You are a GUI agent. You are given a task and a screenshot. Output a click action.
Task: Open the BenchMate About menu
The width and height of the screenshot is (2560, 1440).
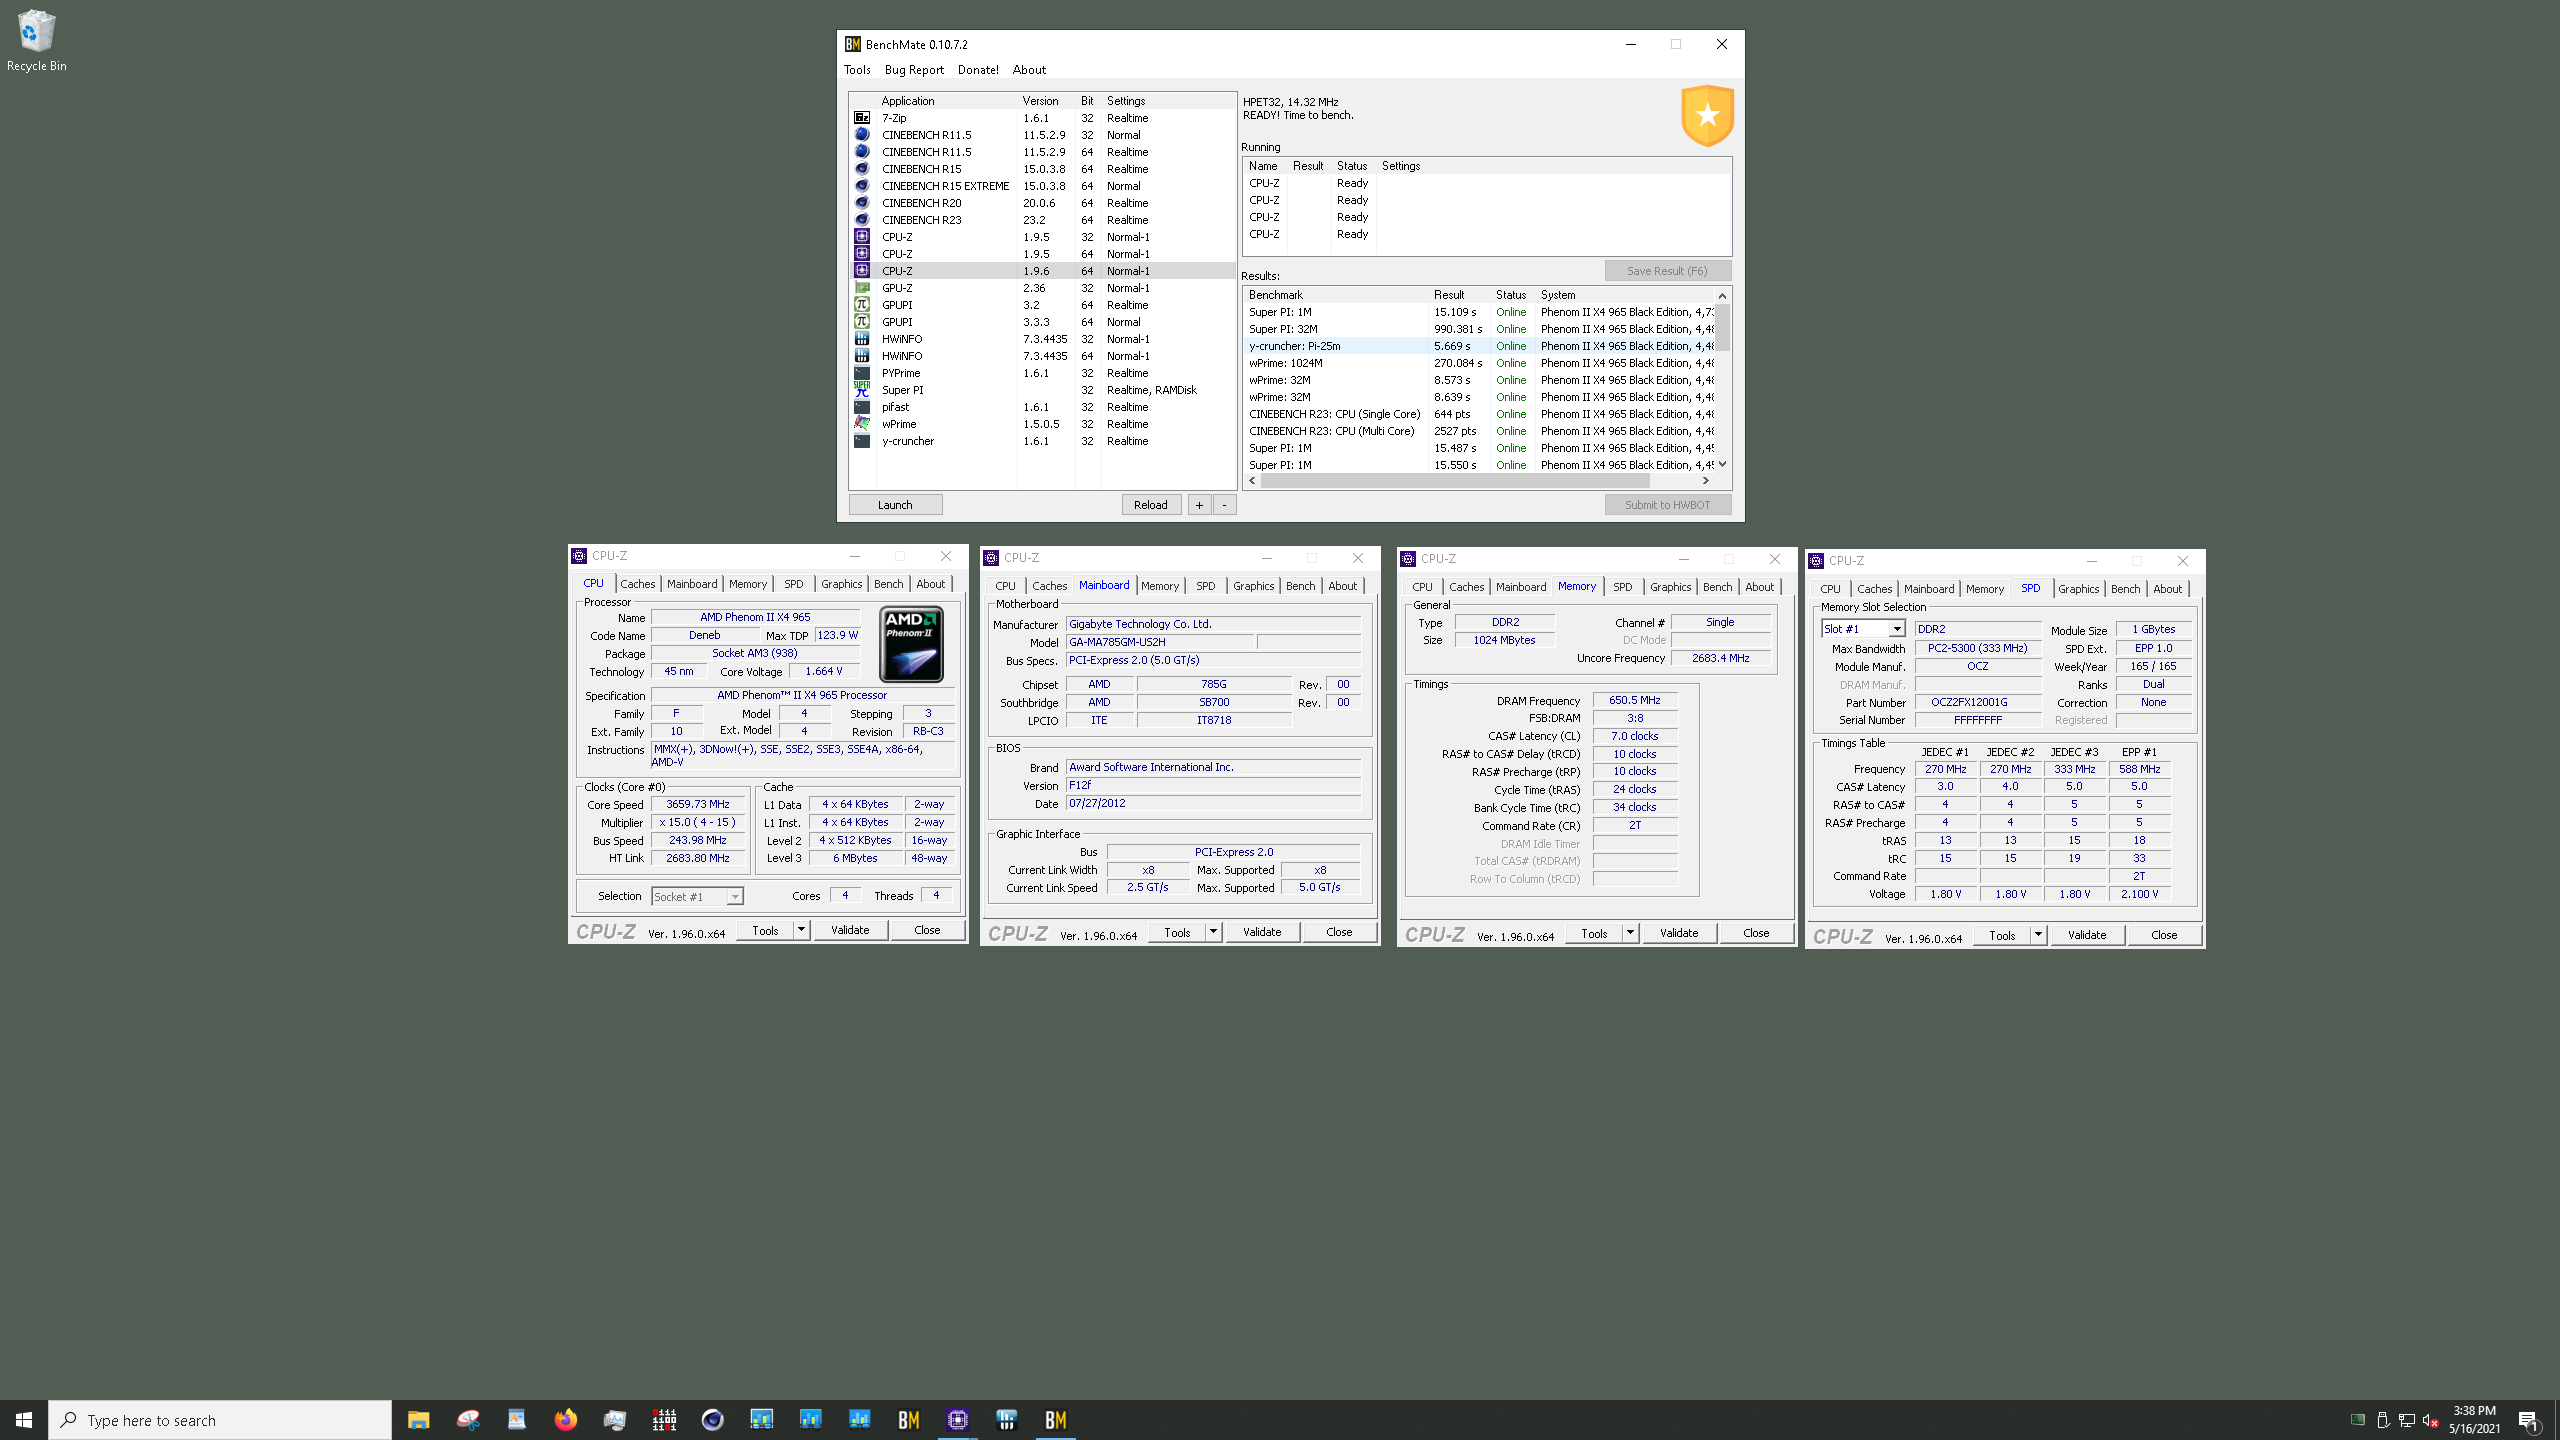1029,70
